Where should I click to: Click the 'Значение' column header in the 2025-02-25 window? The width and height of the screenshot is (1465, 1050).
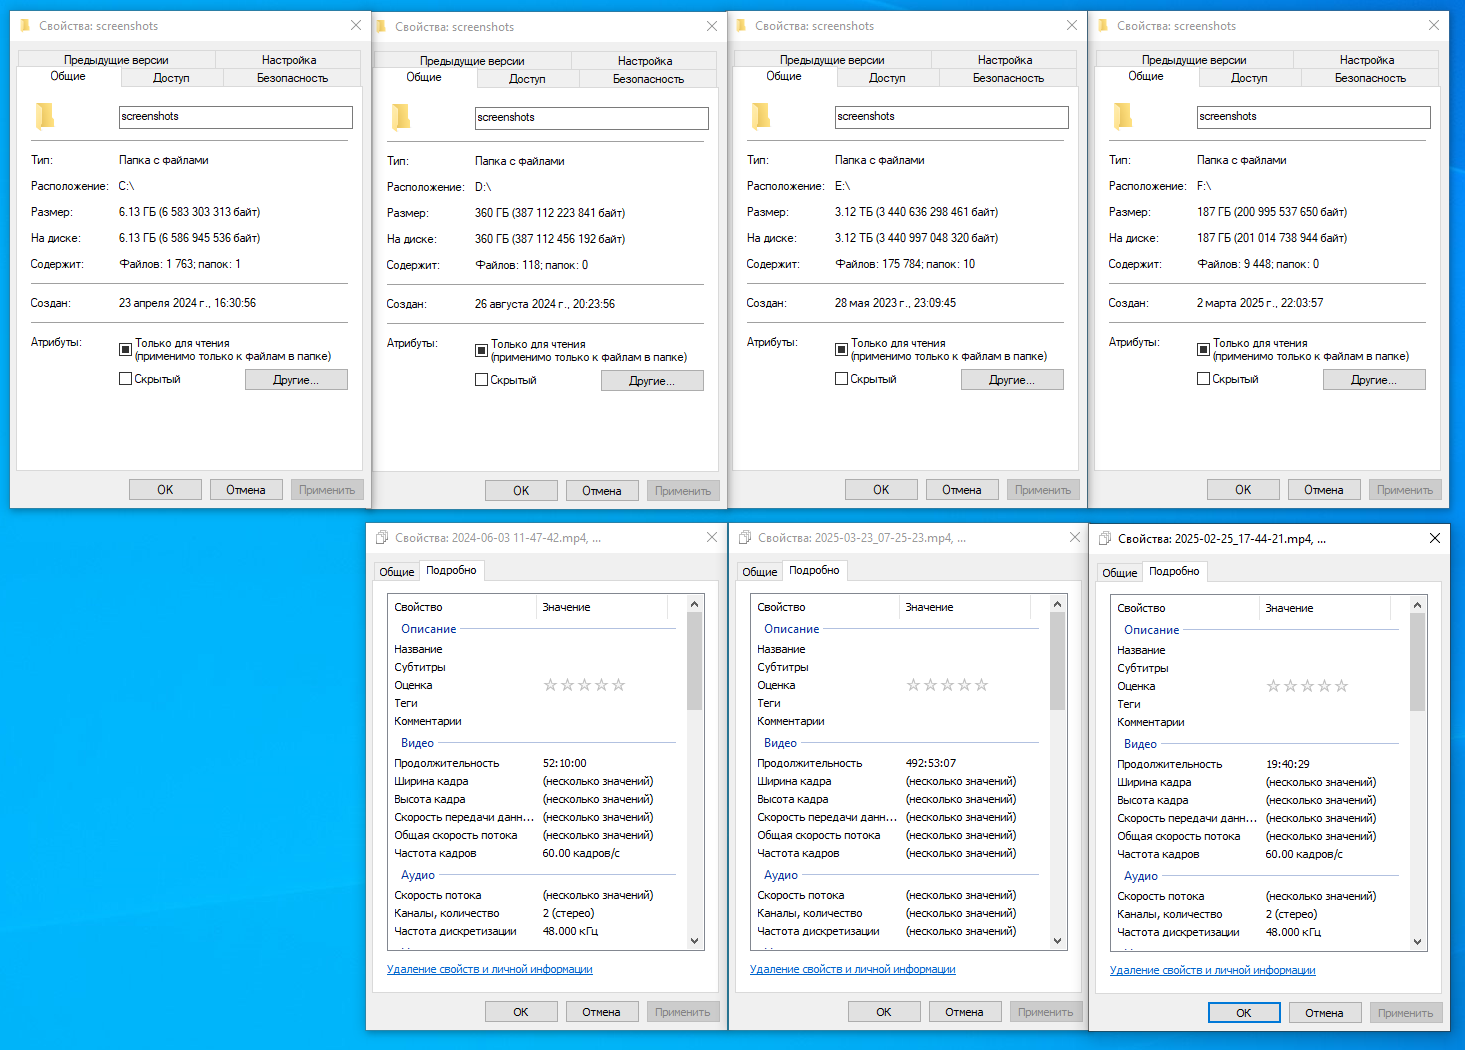1325,608
